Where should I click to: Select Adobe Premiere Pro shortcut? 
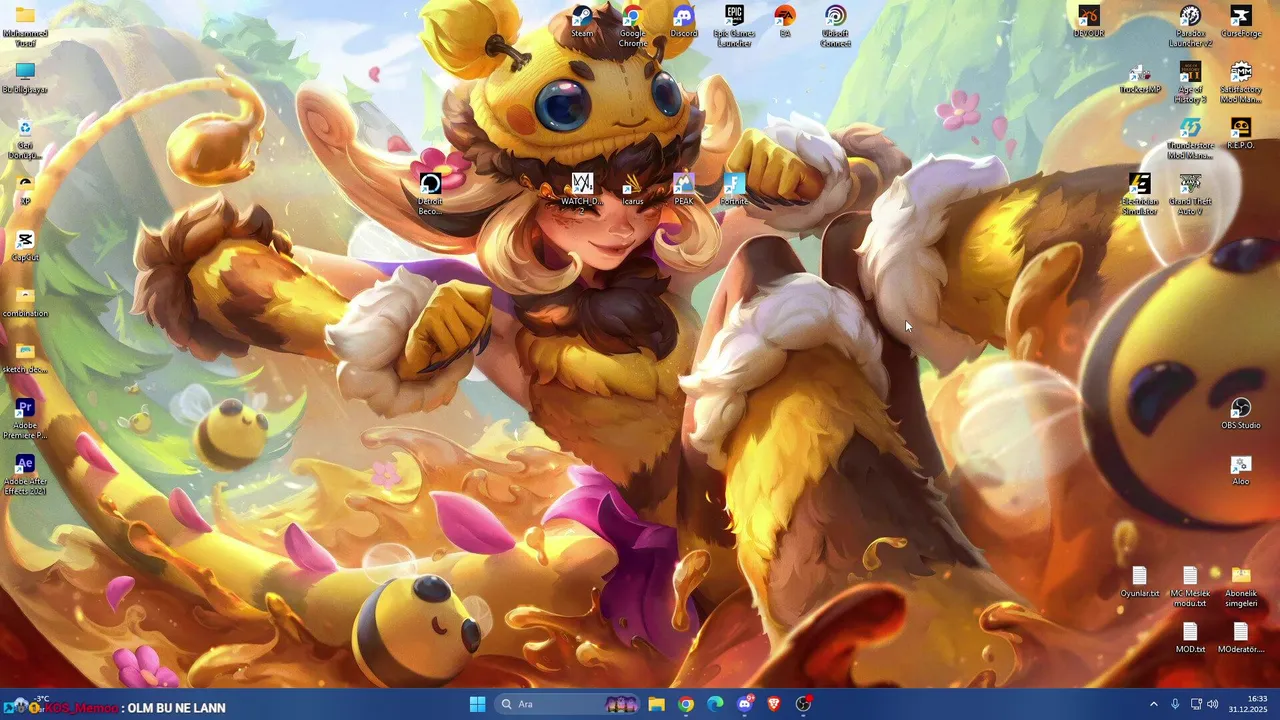coord(25,419)
